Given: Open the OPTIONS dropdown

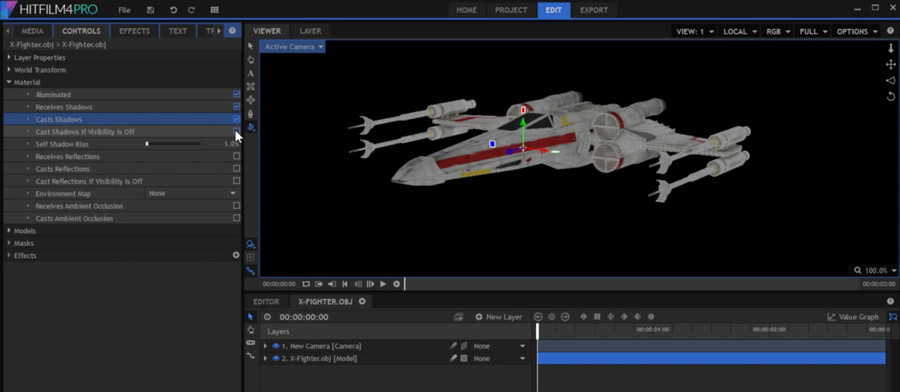Looking at the screenshot, I should (857, 32).
